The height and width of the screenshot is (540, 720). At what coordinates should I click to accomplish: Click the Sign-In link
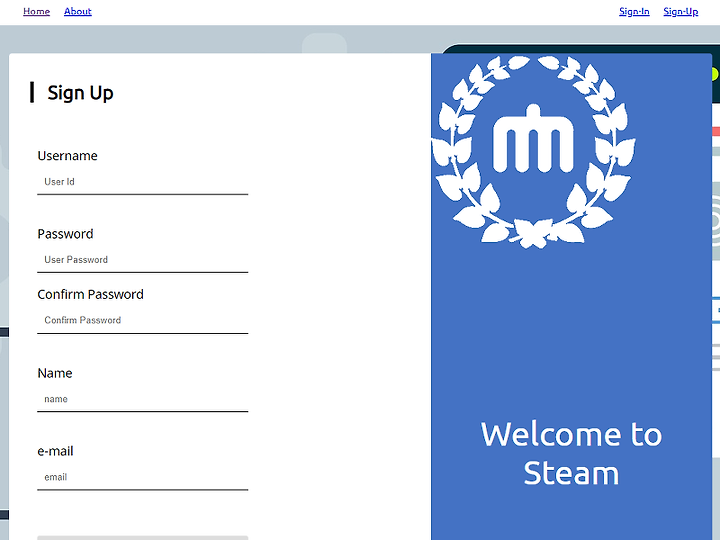[634, 11]
